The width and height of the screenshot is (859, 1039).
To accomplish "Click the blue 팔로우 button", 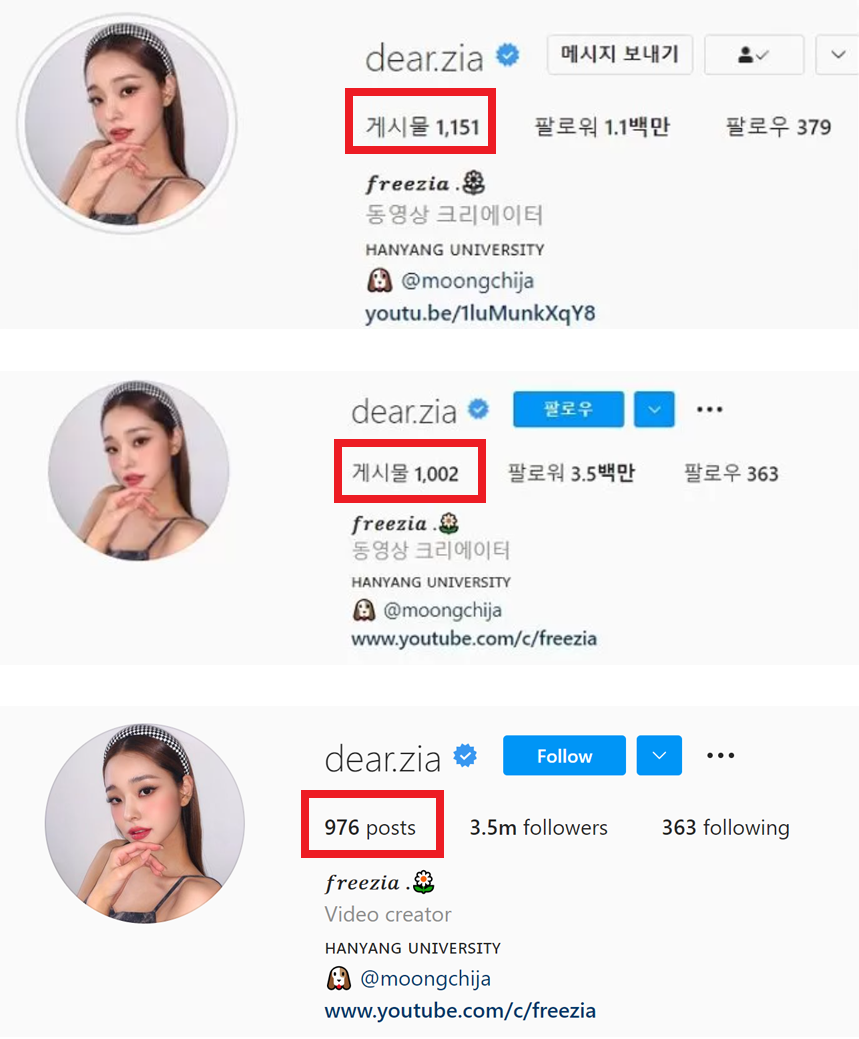I will click(568, 410).
